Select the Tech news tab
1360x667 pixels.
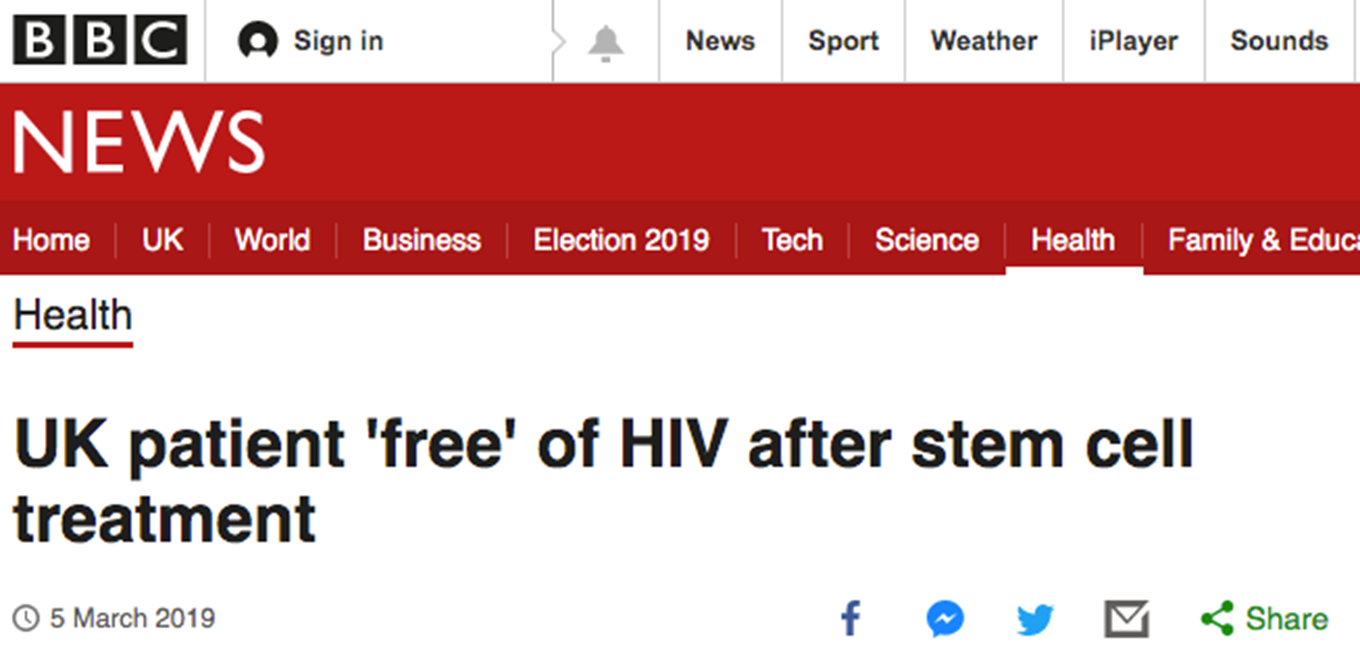(792, 240)
